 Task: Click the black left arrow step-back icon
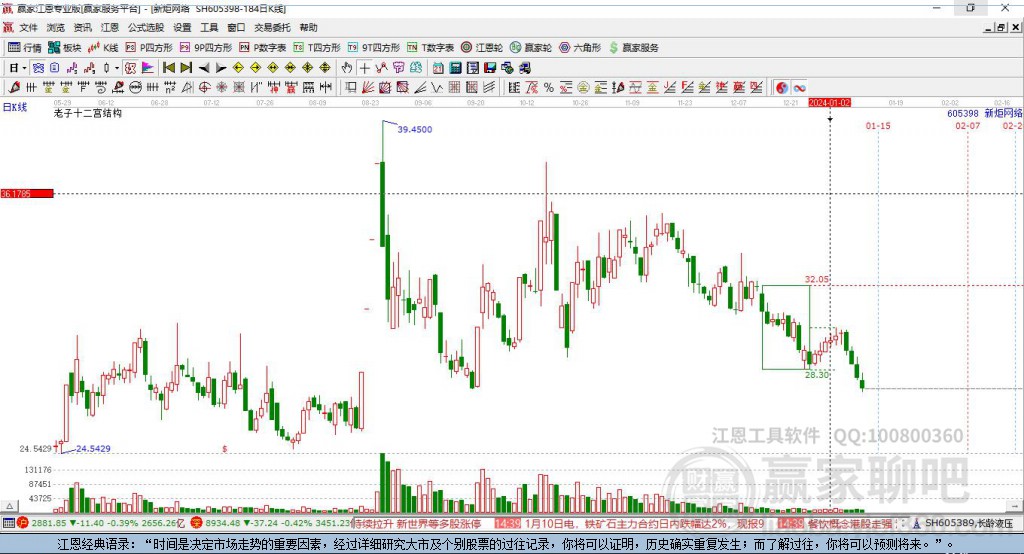point(204,68)
